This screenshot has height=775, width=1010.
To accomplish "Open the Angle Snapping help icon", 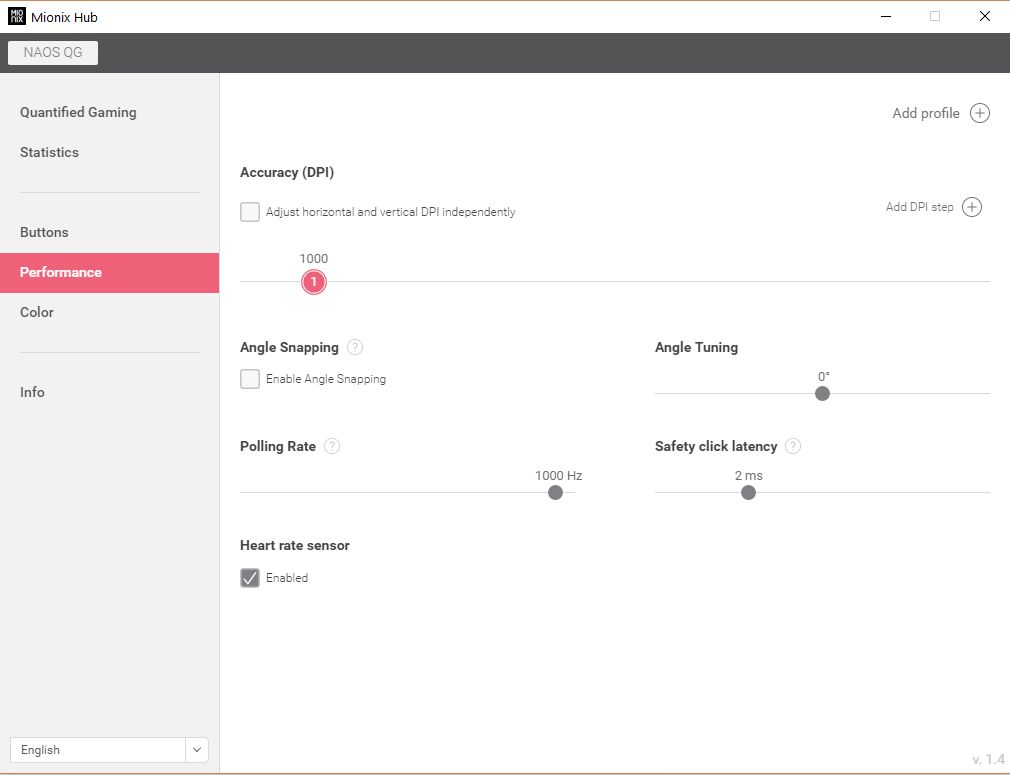I will [x=355, y=347].
